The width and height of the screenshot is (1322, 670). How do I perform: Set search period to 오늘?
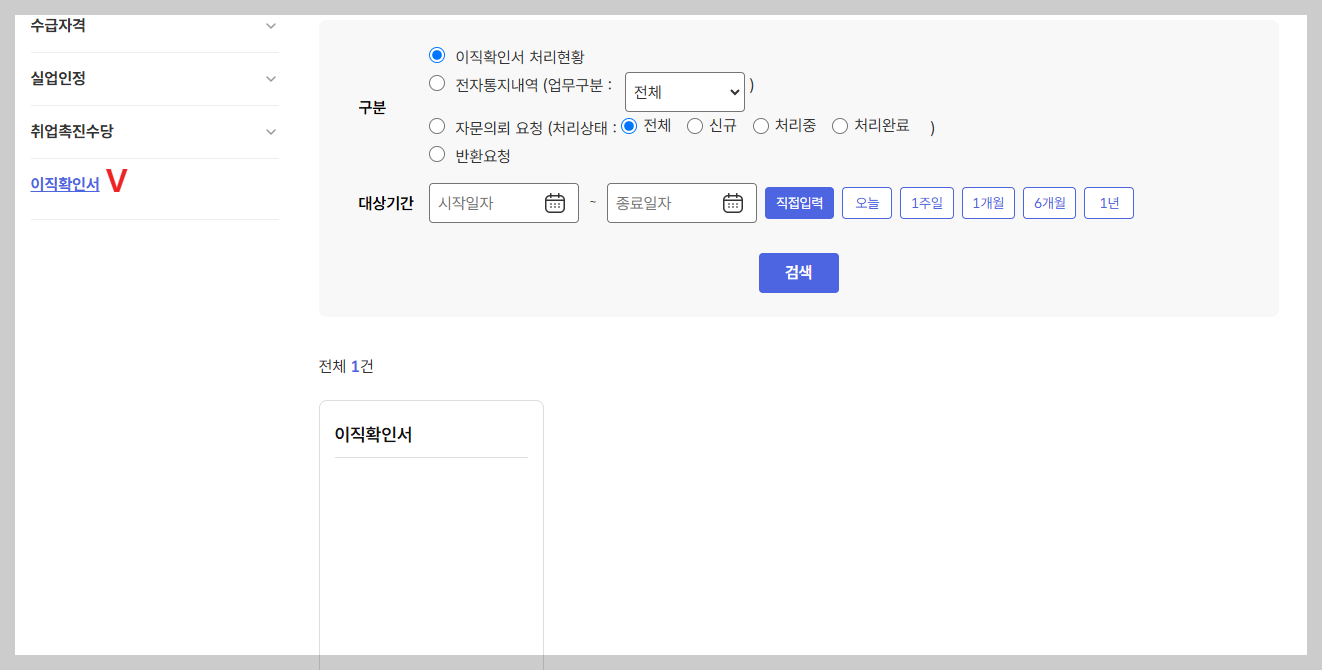(x=866, y=202)
